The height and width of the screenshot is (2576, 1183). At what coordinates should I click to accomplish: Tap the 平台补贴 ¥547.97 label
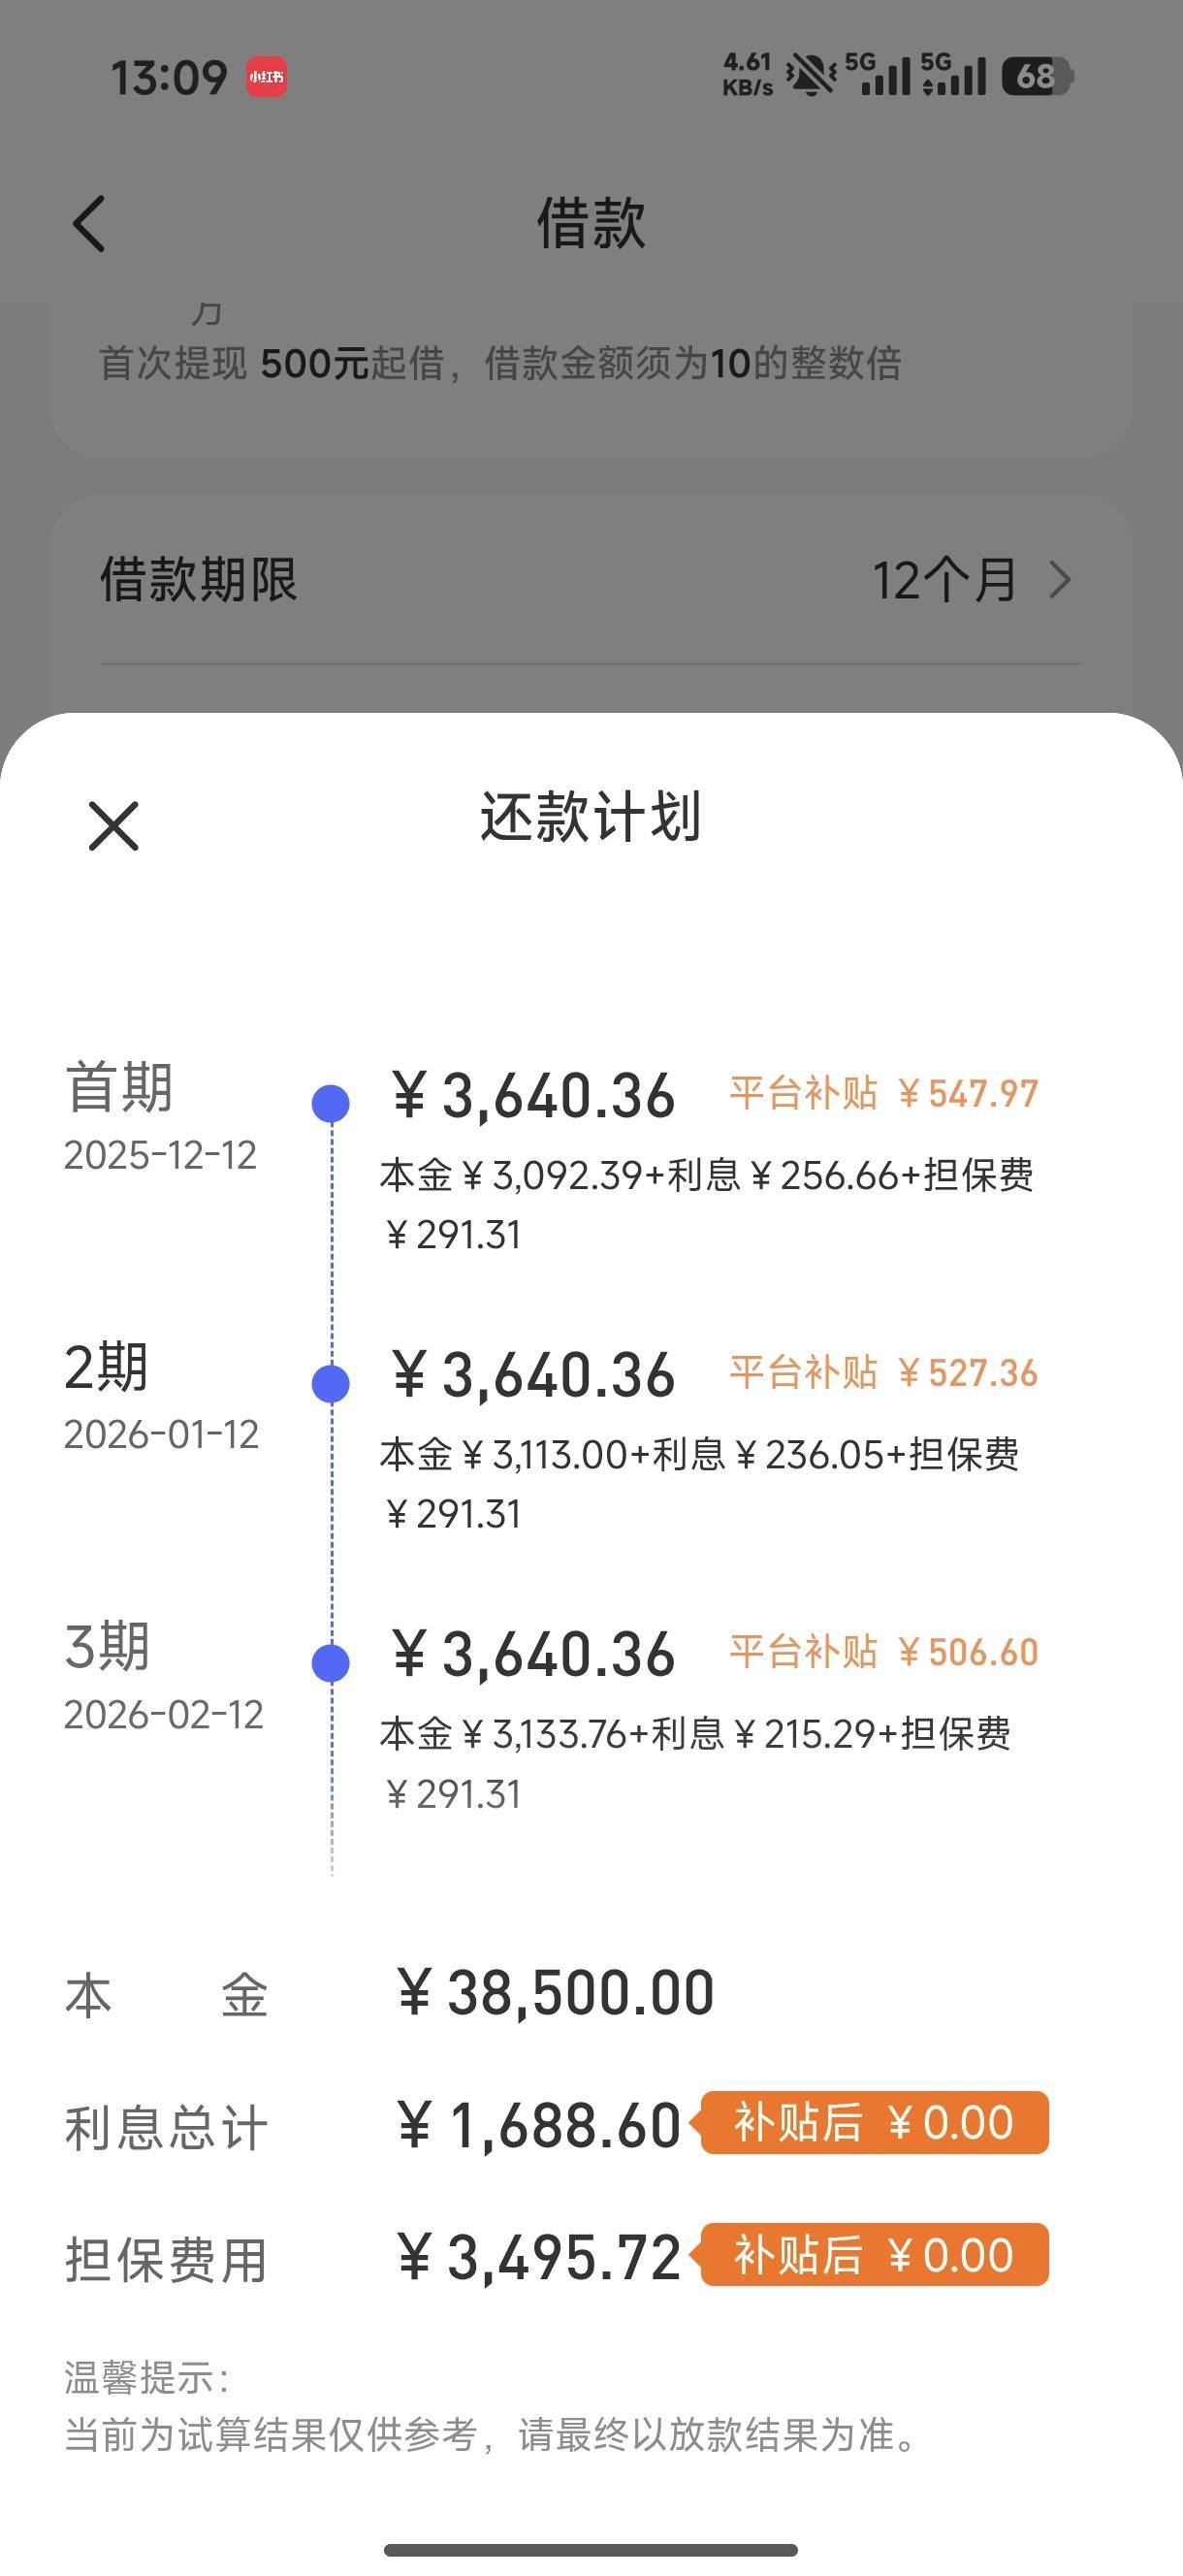(884, 1093)
